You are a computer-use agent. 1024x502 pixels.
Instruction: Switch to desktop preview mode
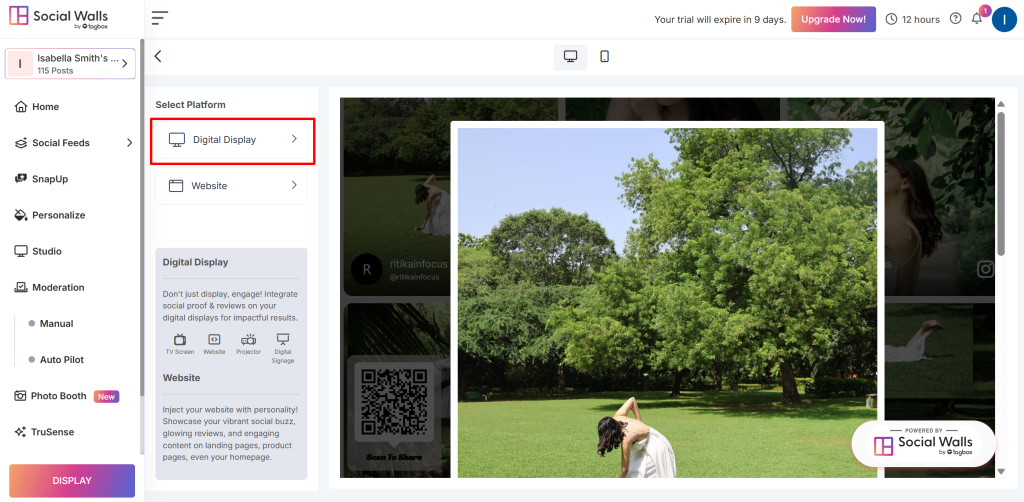[570, 57]
